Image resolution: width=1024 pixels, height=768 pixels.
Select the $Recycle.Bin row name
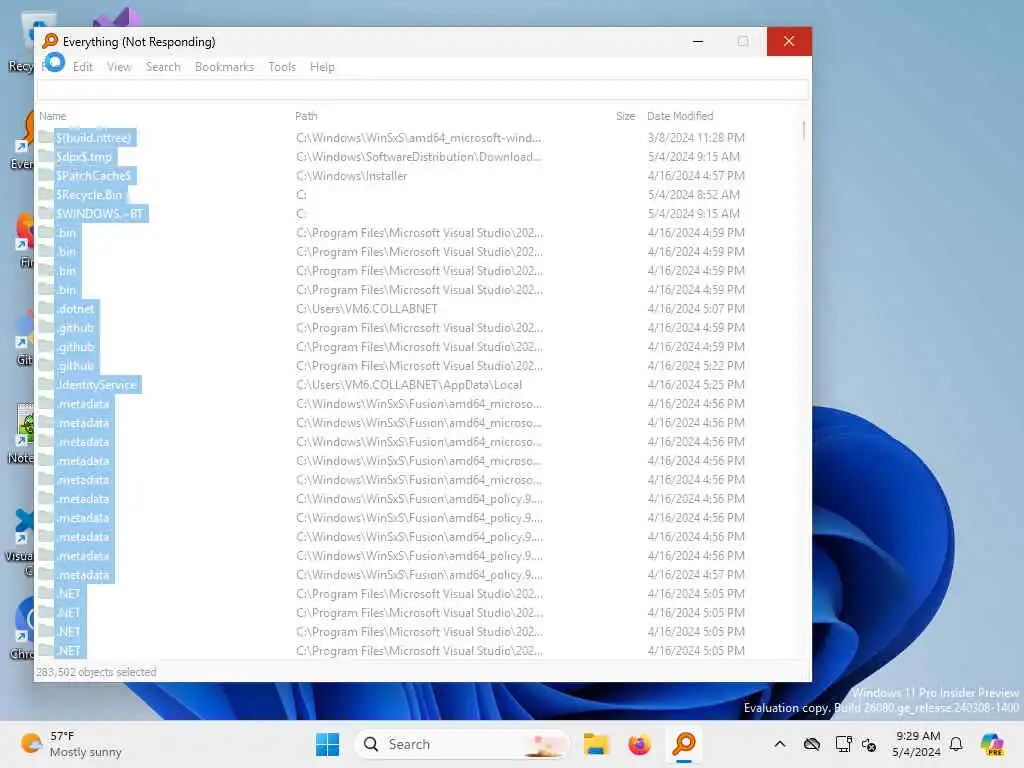pos(89,195)
